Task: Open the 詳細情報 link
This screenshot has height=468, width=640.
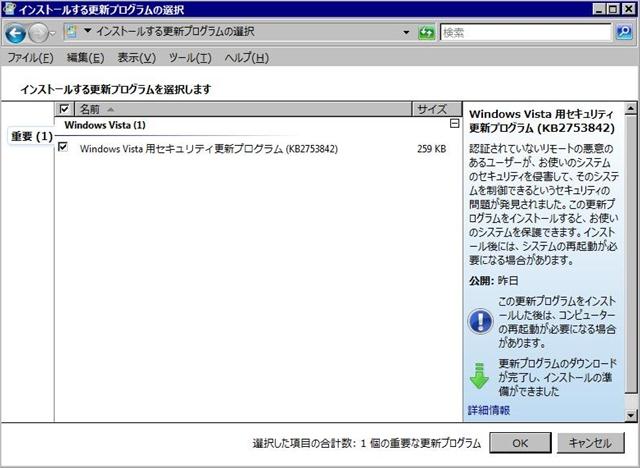Action: tap(489, 410)
